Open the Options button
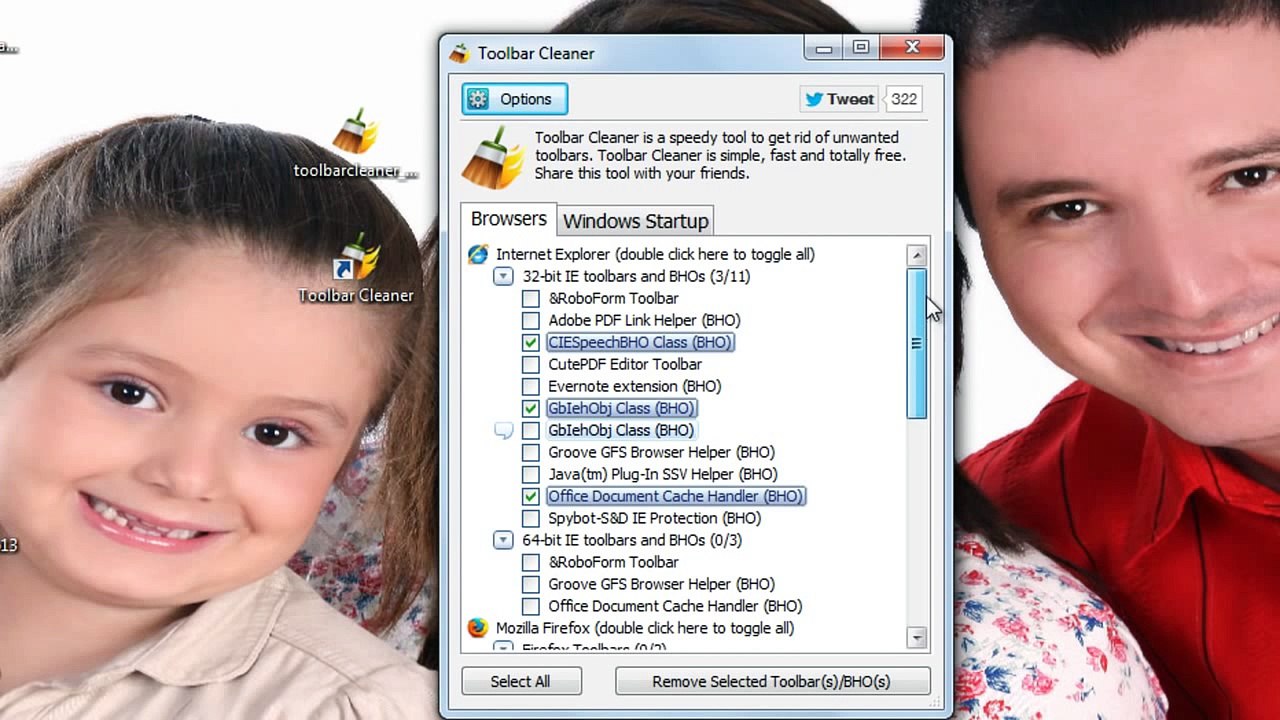Image resolution: width=1280 pixels, height=720 pixels. click(514, 99)
